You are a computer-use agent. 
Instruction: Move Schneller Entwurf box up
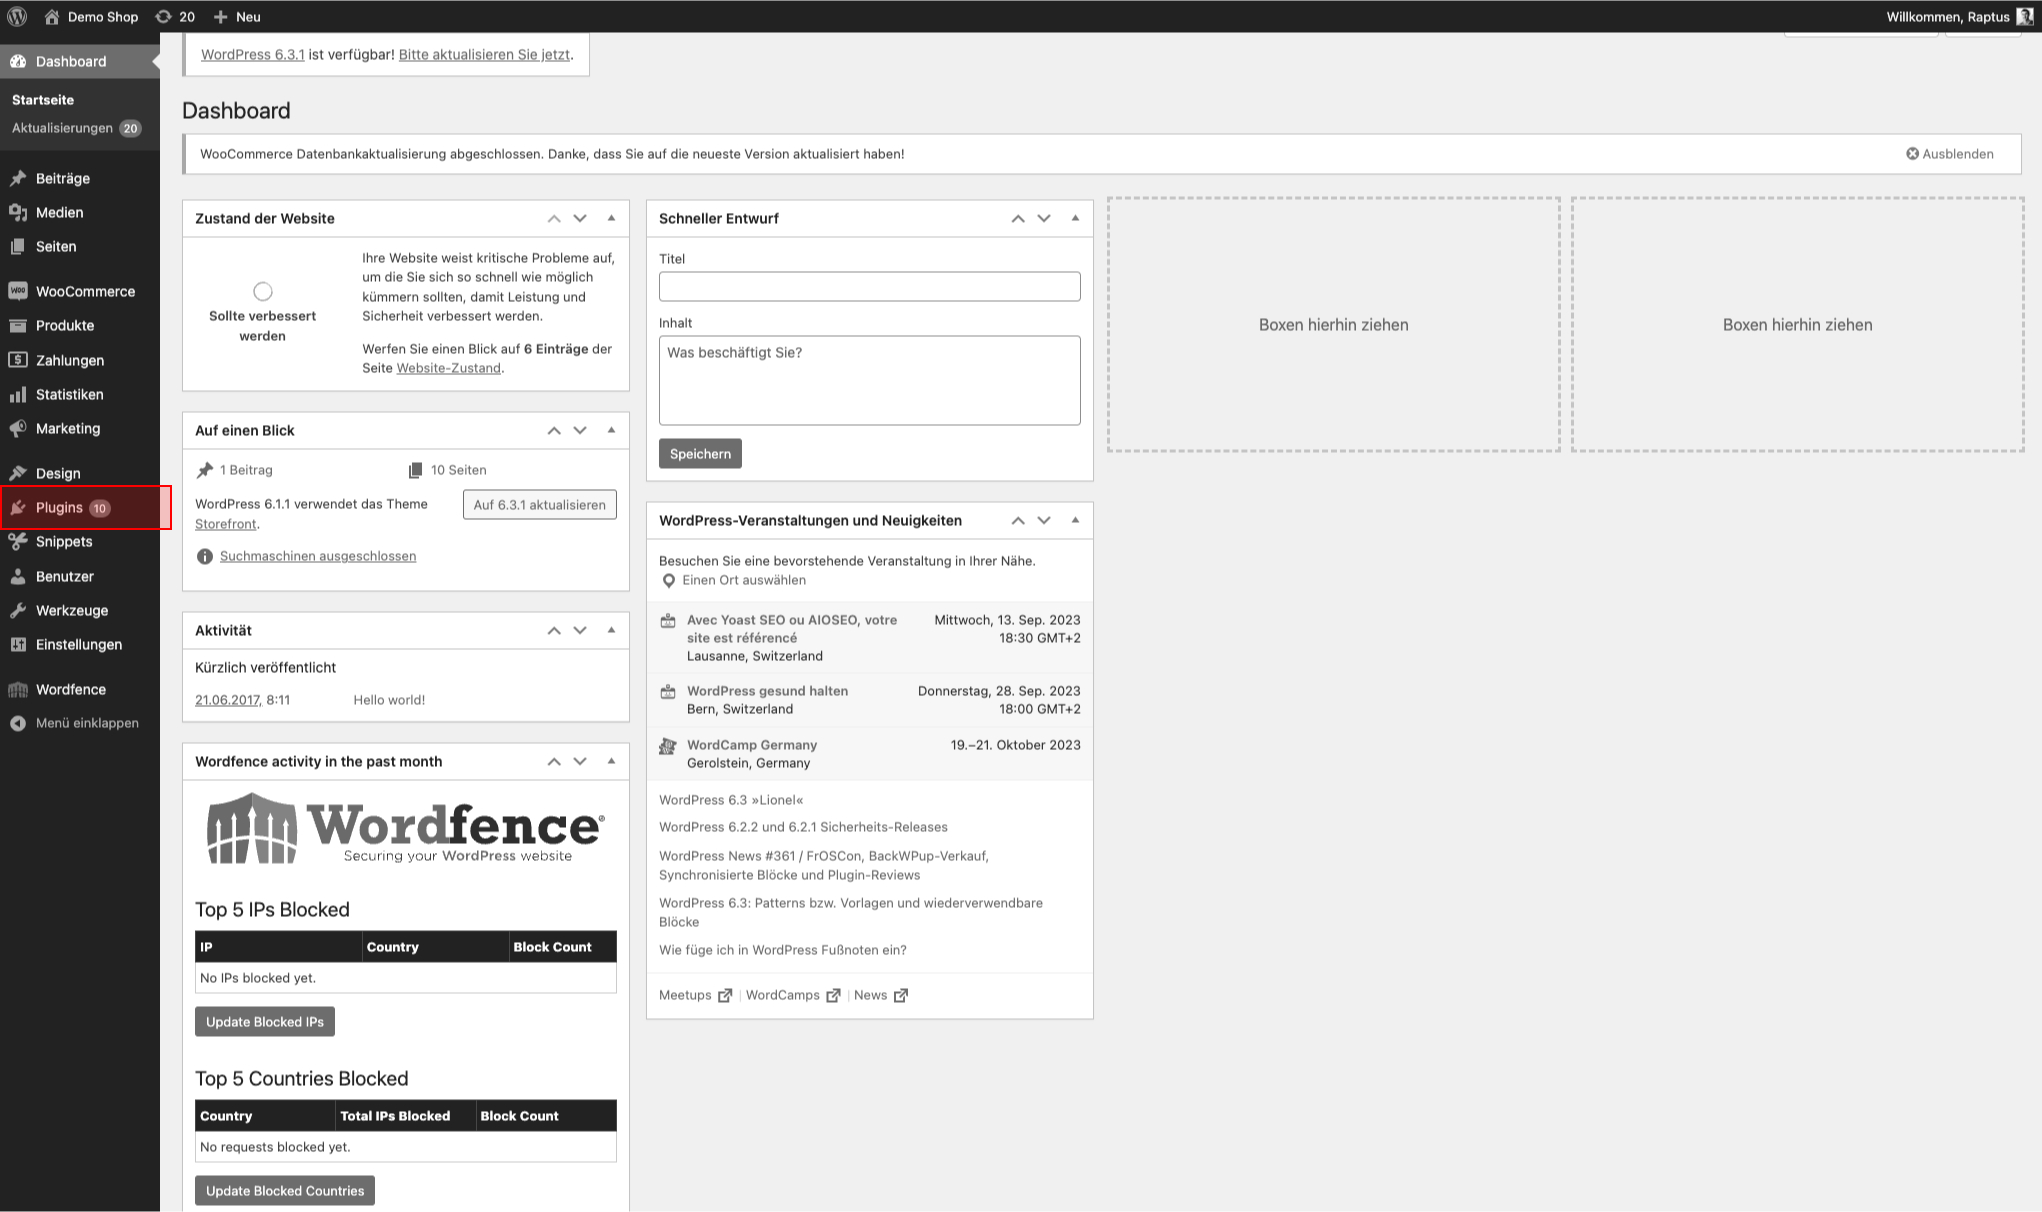(1018, 218)
